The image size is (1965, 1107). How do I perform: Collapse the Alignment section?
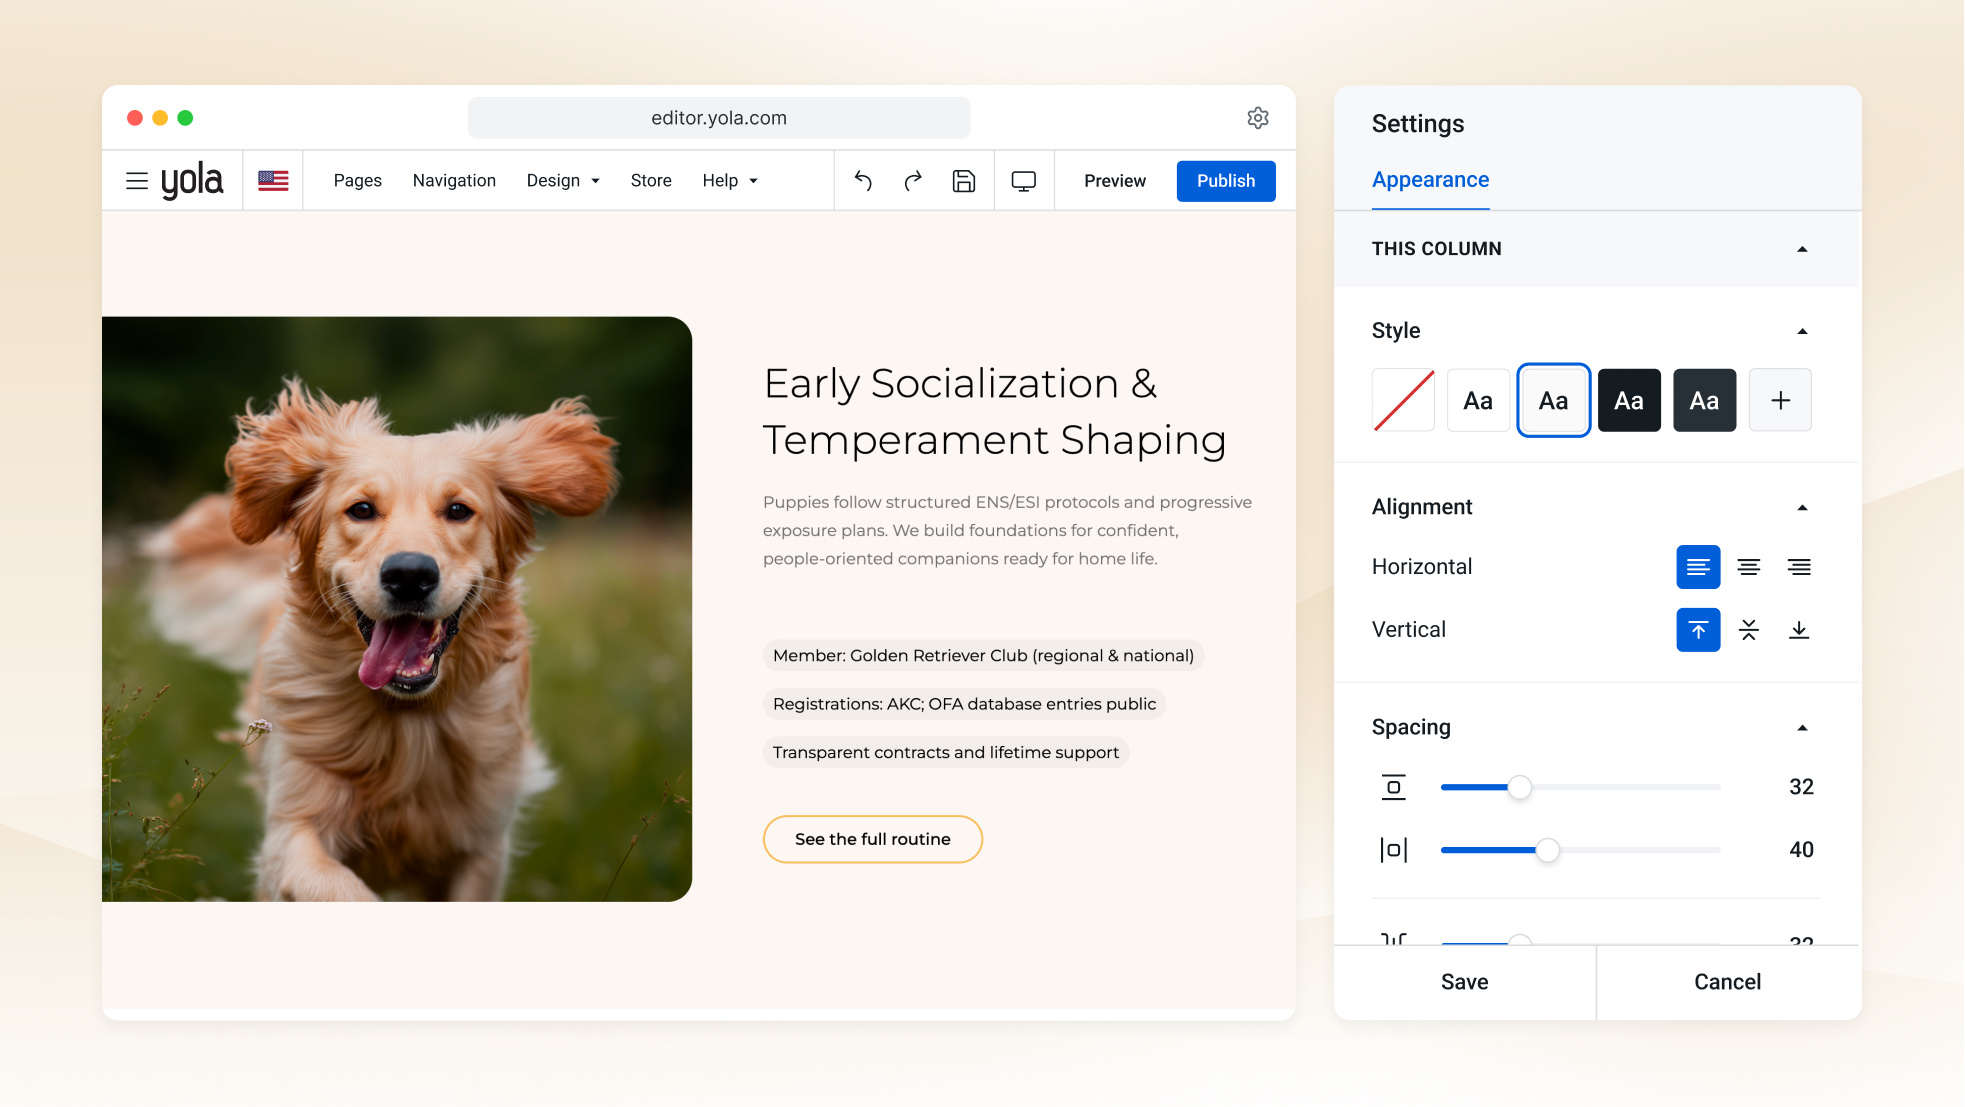1802,507
